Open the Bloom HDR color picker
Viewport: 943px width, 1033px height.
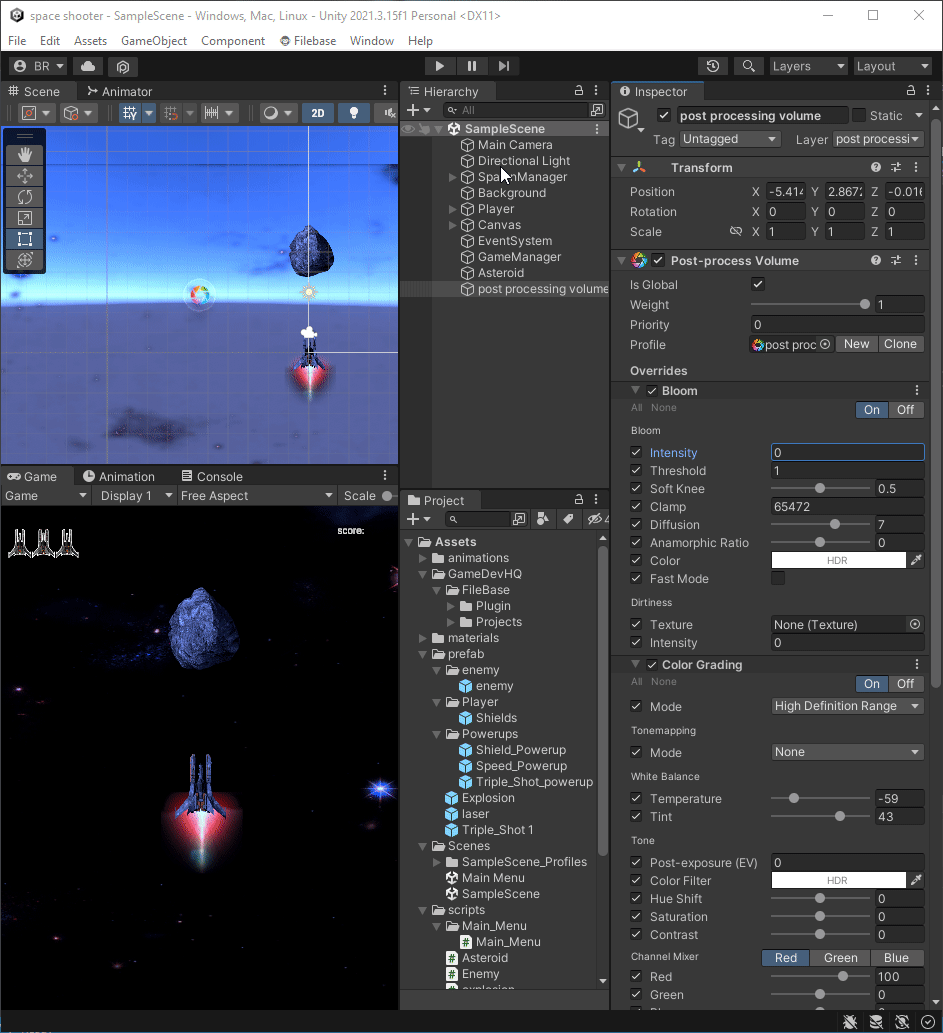(840, 560)
